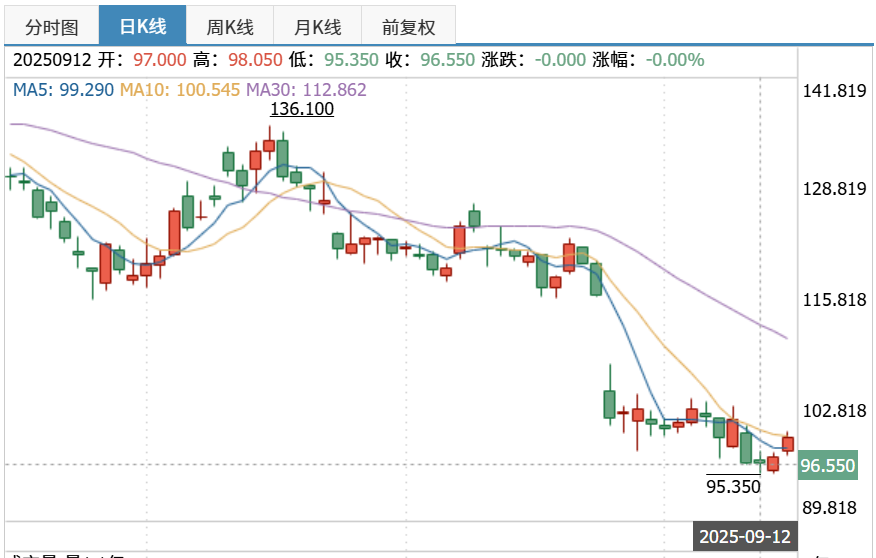Viewport: 876px width, 558px height.
Task: Click the MA10: 100.545 label
Action: pyautogui.click(x=180, y=90)
